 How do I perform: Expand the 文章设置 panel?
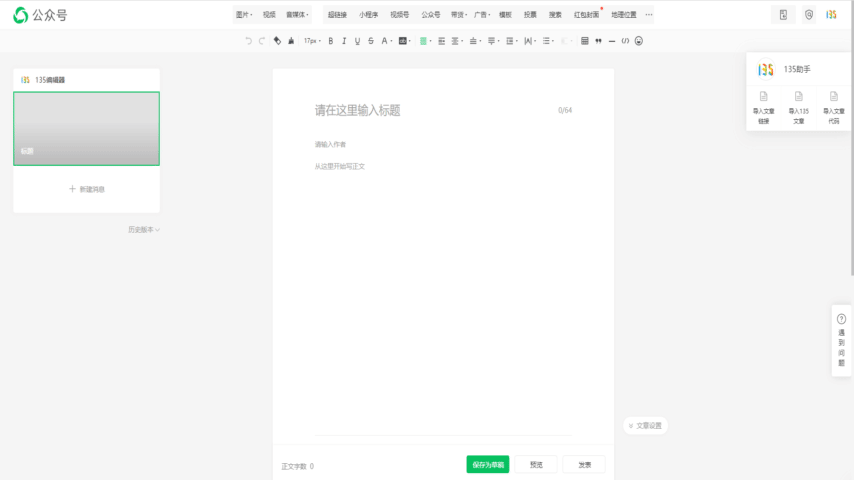(x=645, y=426)
